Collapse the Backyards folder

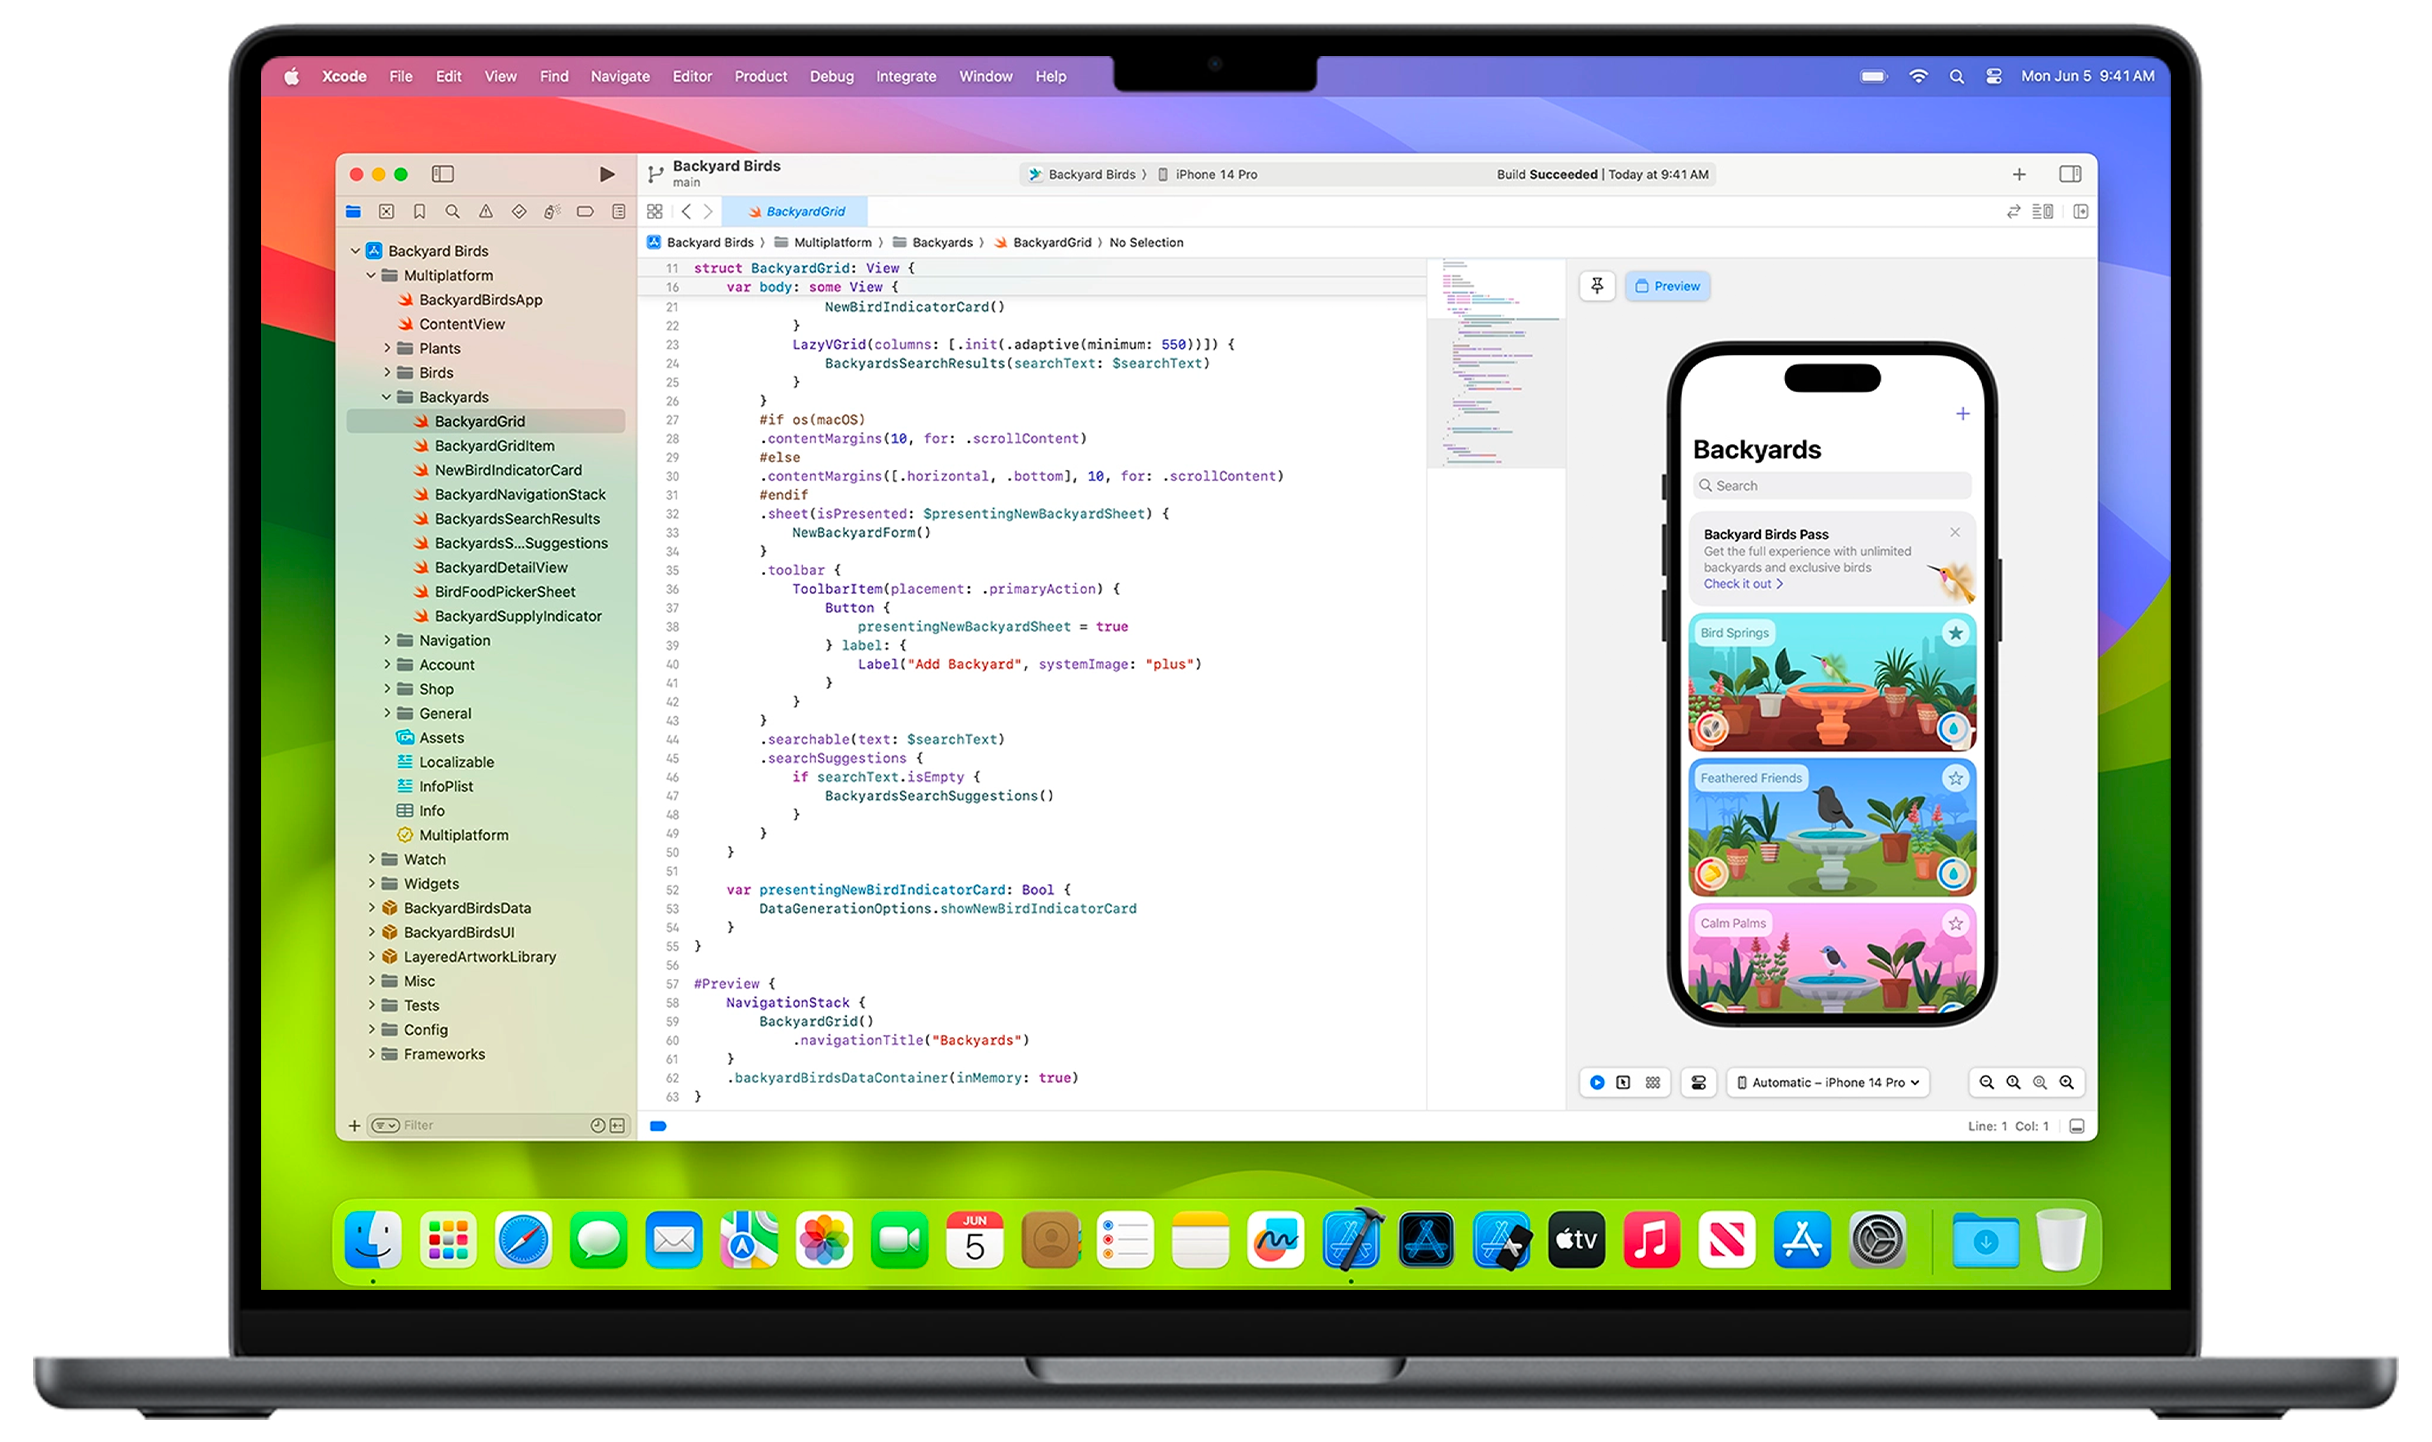click(387, 397)
